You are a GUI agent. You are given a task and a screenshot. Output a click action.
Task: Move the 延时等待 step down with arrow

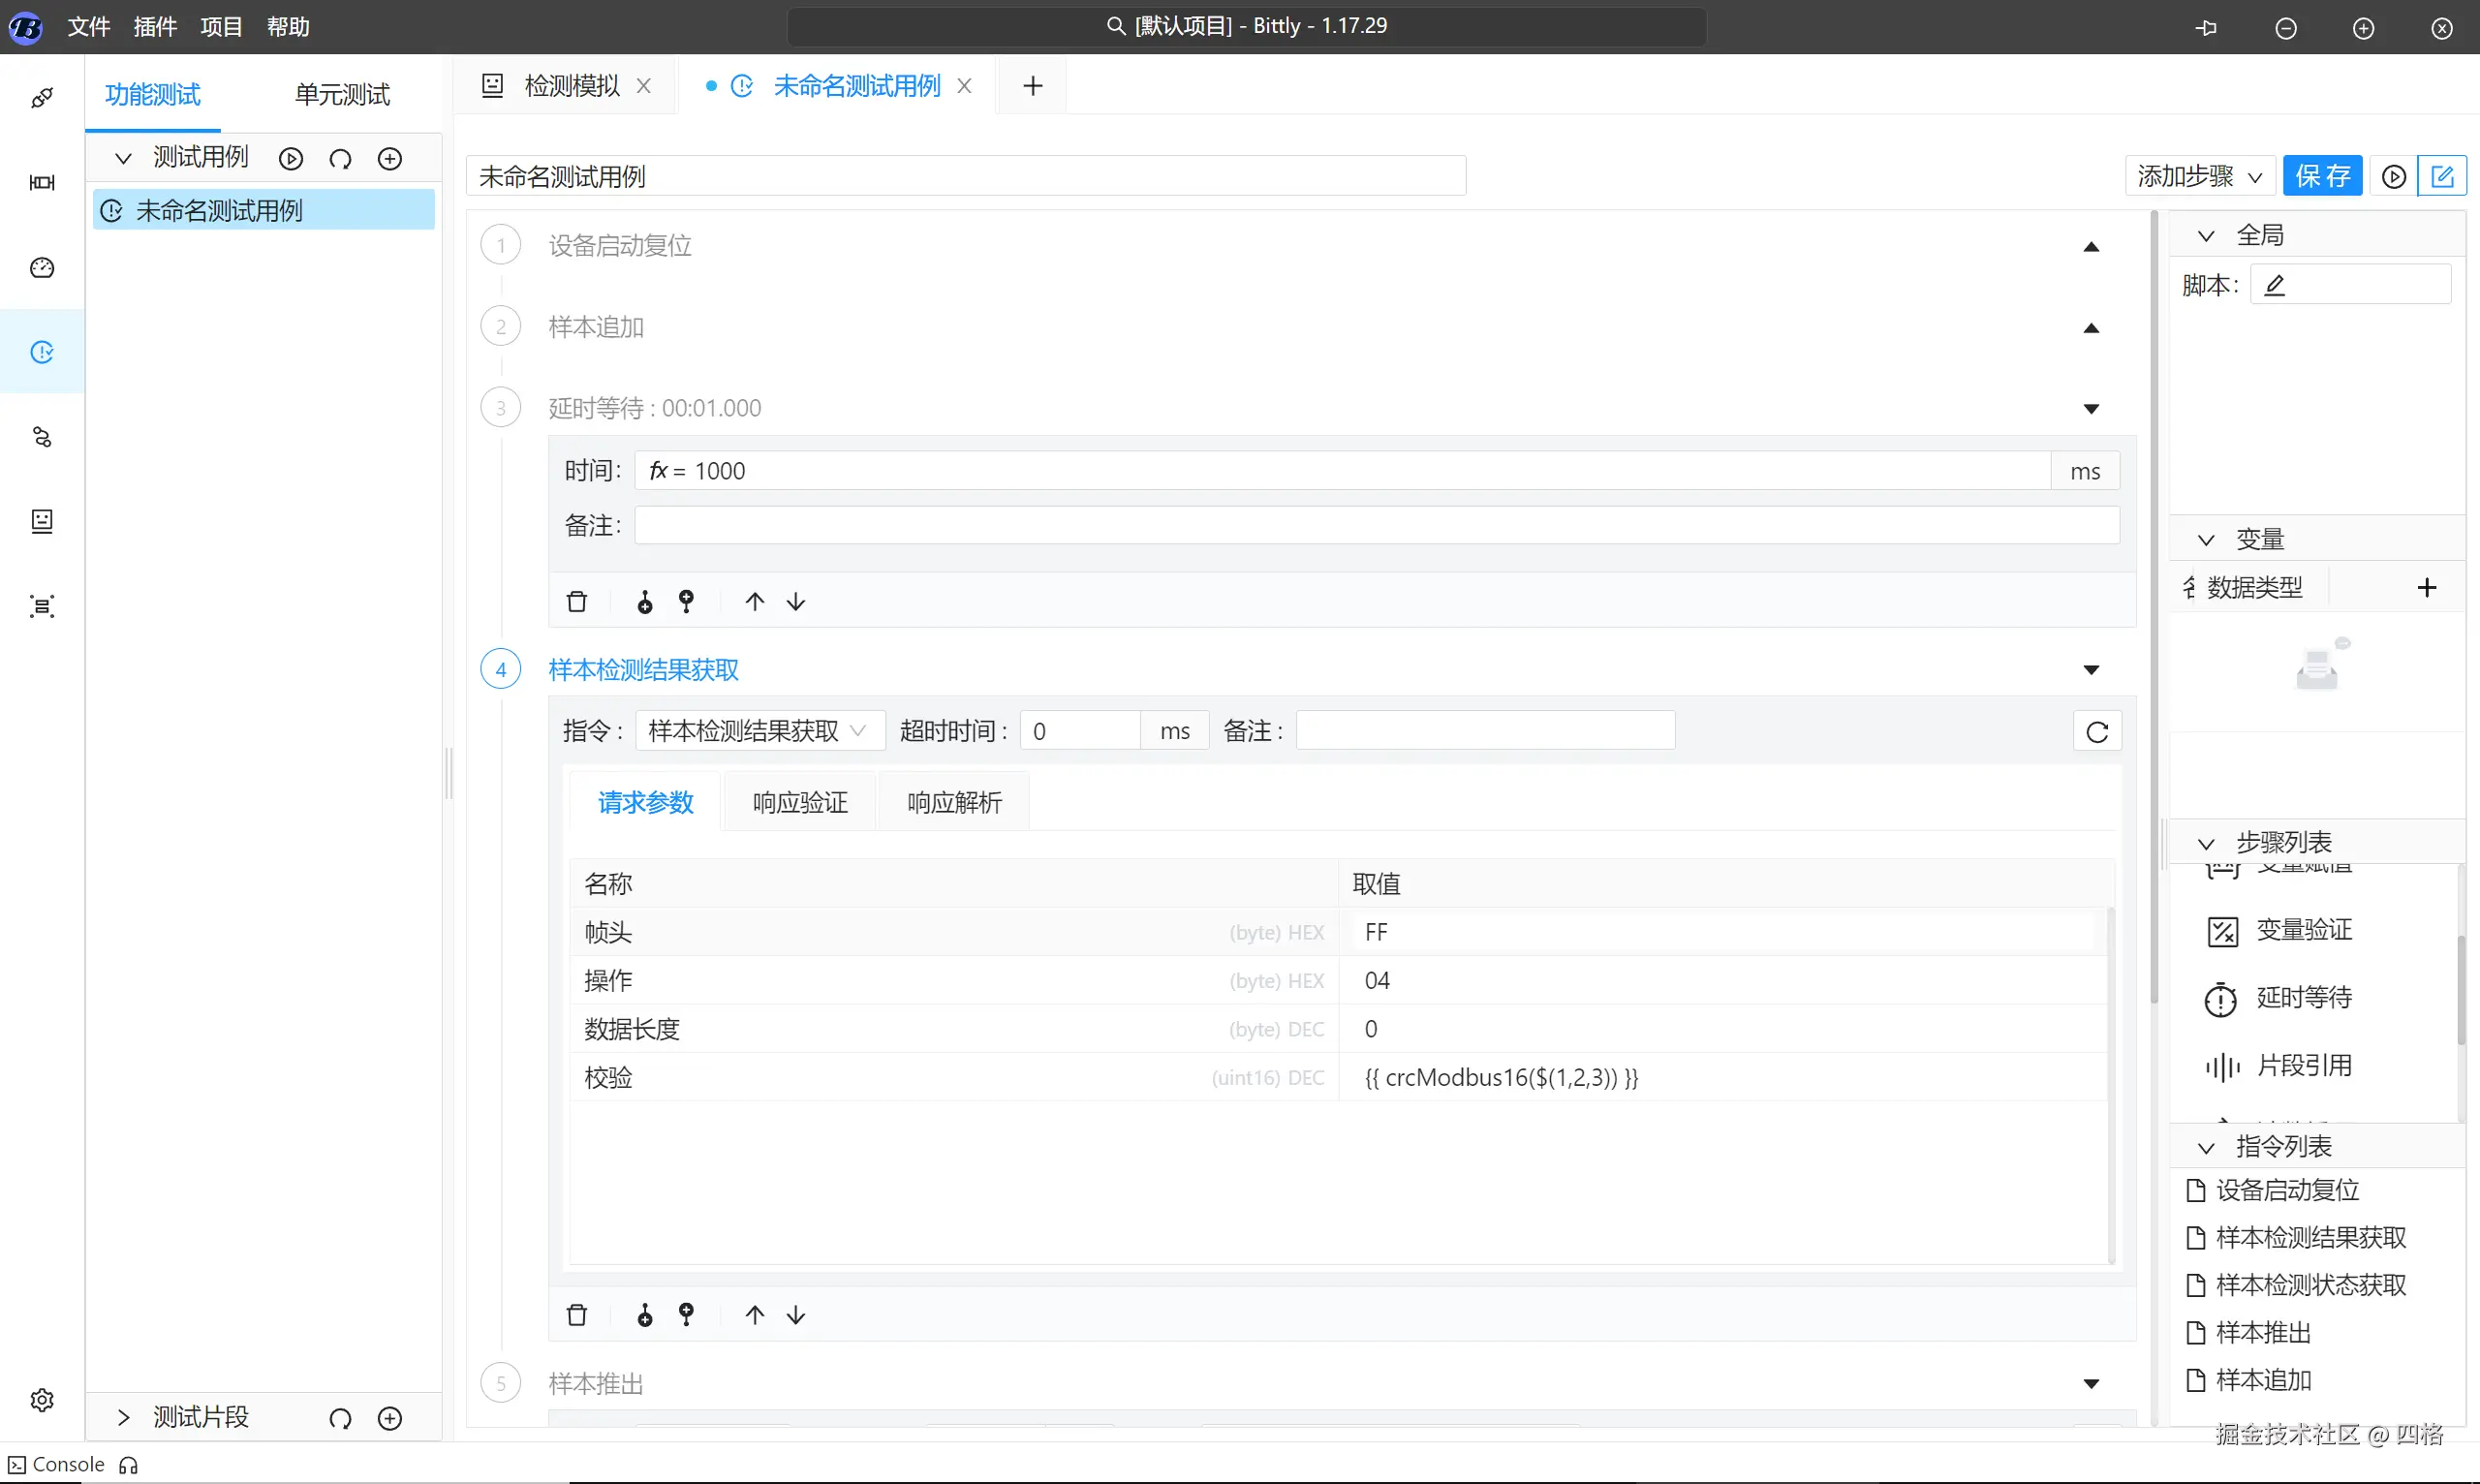pos(796,602)
